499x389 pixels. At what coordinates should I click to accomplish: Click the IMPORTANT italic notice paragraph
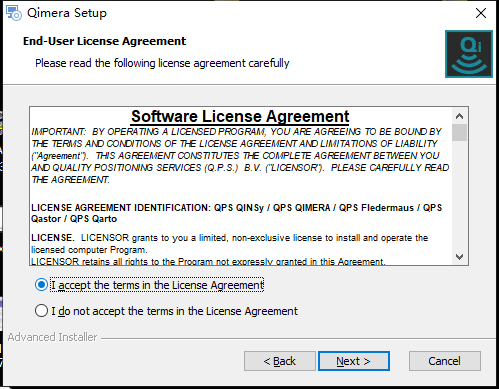(x=240, y=155)
